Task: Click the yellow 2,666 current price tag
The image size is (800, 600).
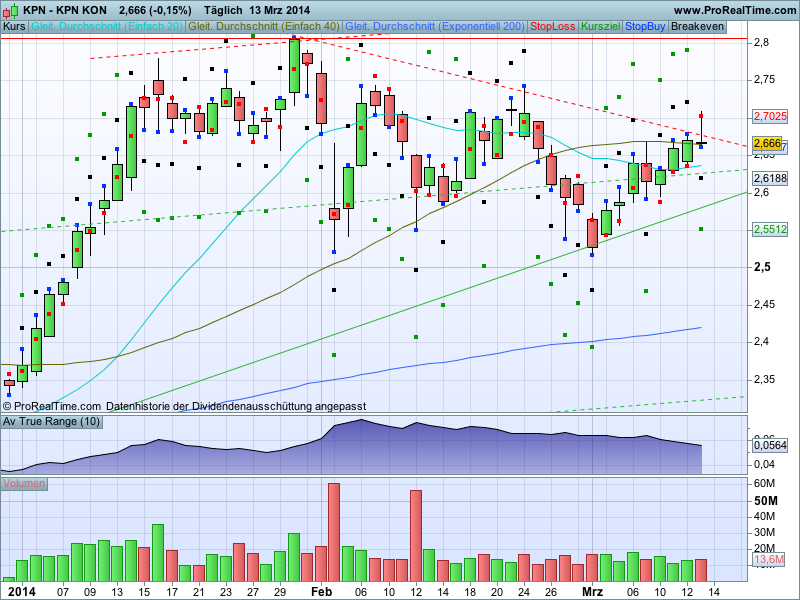Action: pyautogui.click(x=767, y=143)
